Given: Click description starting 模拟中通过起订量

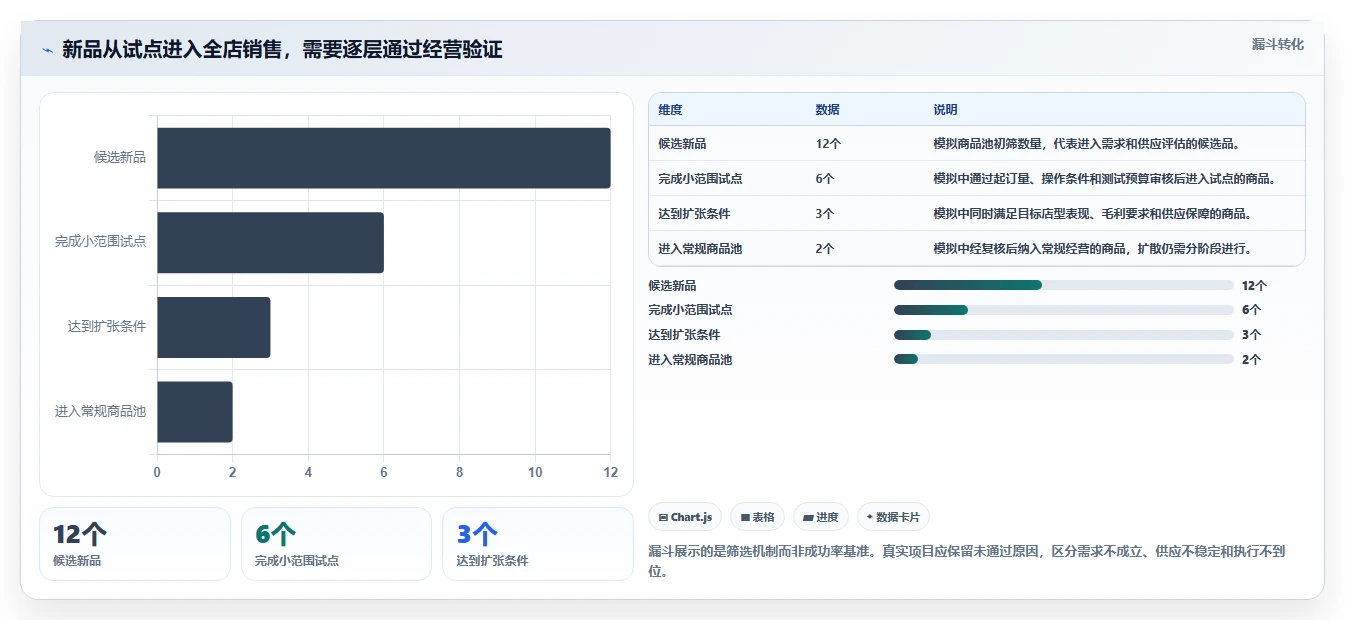Looking at the screenshot, I should (x=1105, y=179).
